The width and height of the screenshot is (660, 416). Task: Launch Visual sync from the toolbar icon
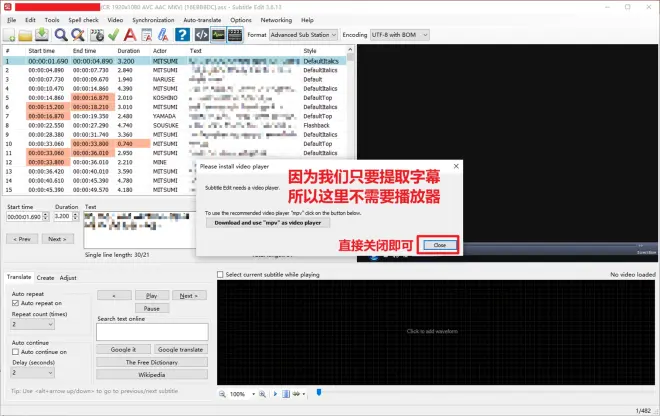(97, 35)
